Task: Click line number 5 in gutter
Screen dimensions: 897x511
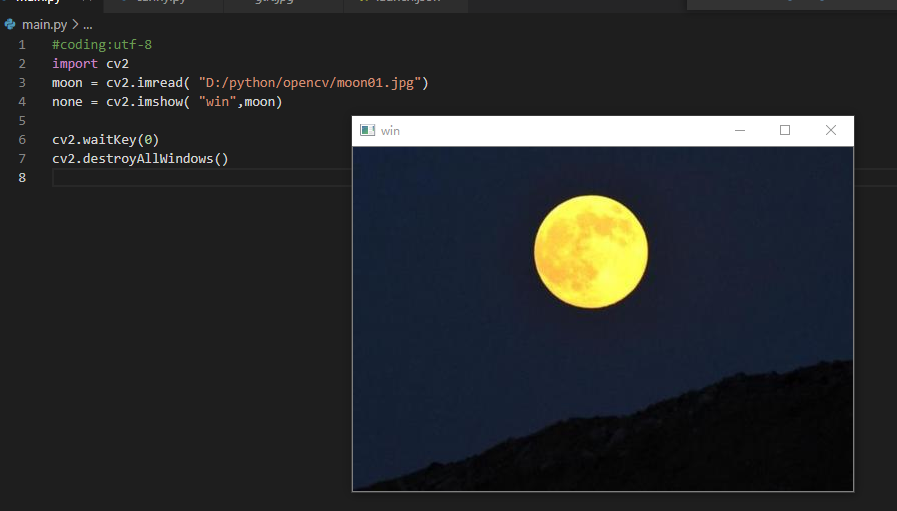Action: point(22,121)
